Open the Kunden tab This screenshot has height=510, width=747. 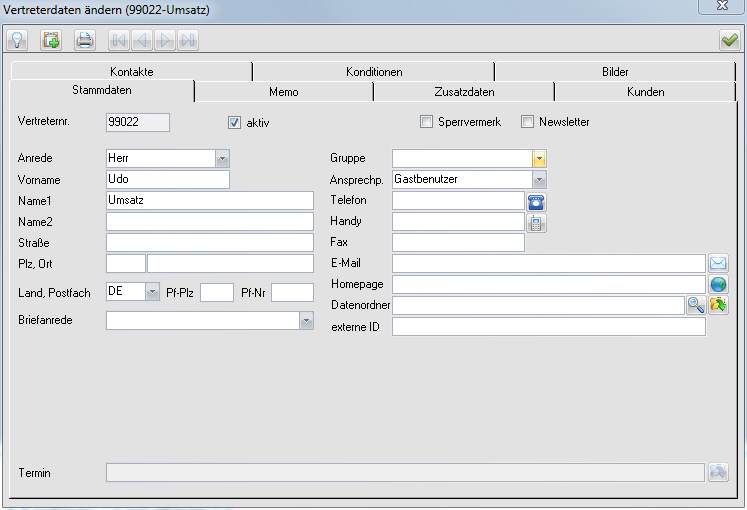click(x=646, y=91)
